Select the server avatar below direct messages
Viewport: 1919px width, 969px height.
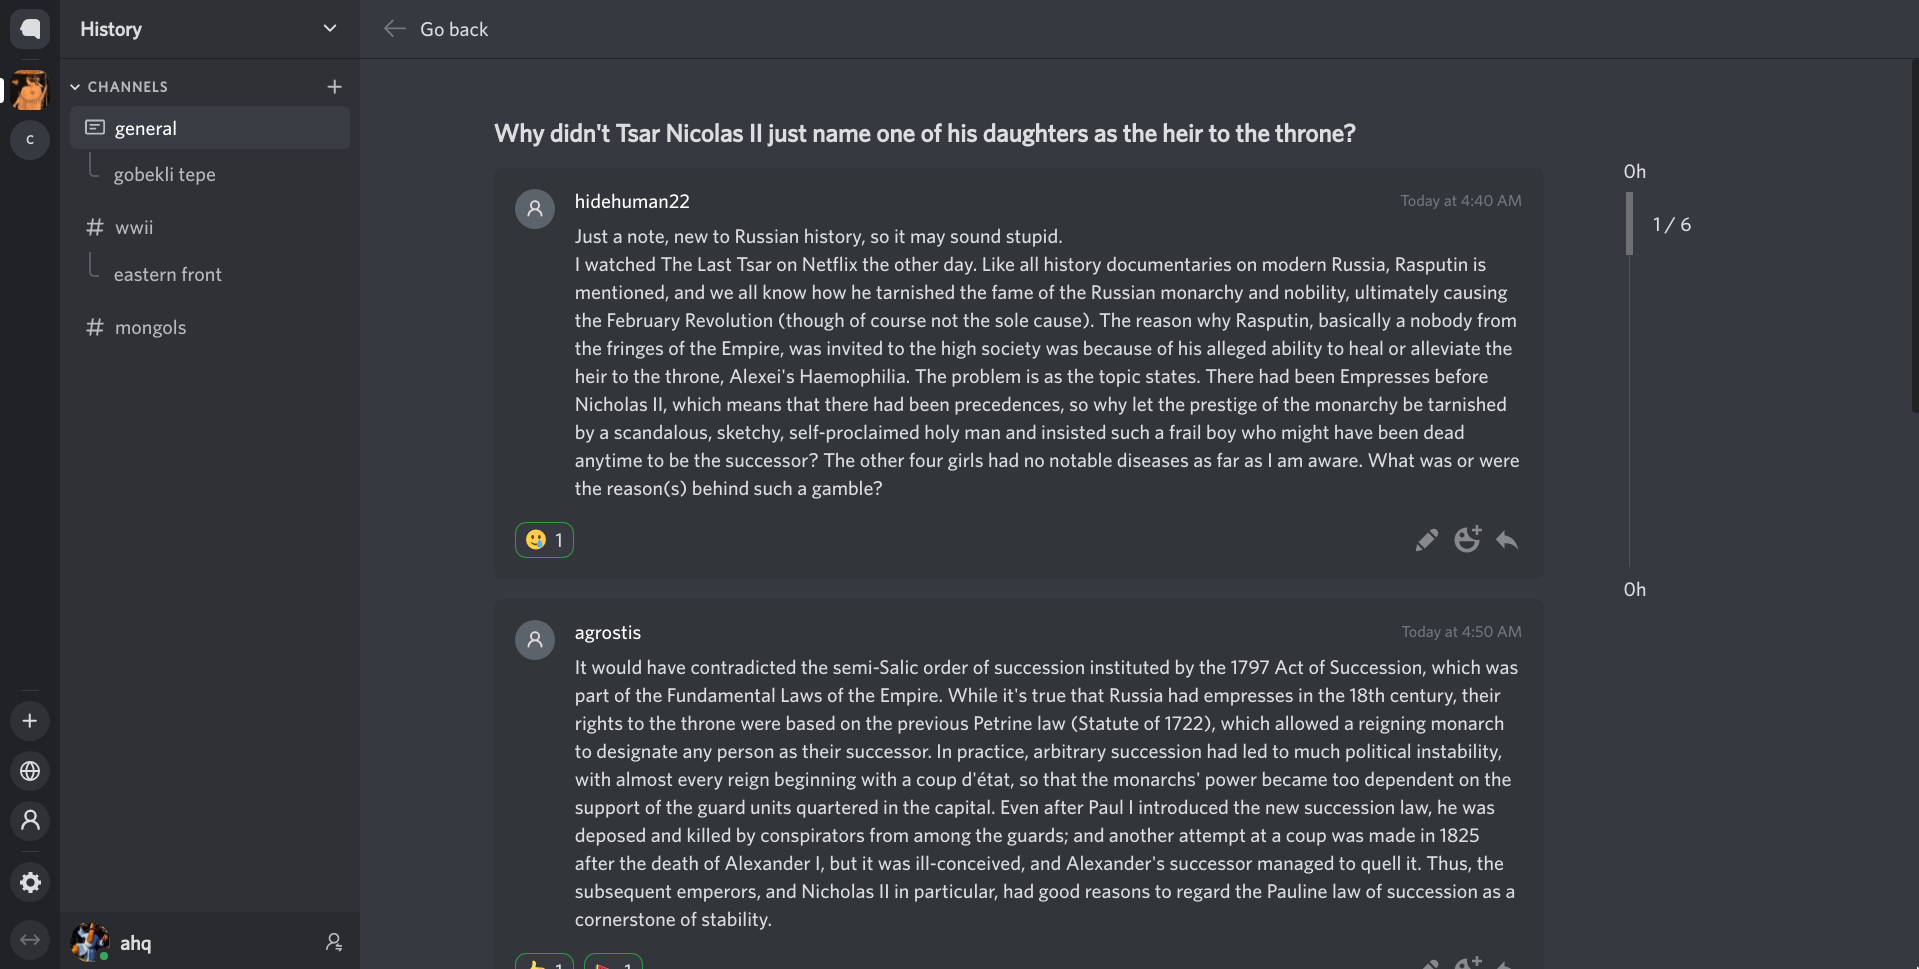(x=30, y=90)
